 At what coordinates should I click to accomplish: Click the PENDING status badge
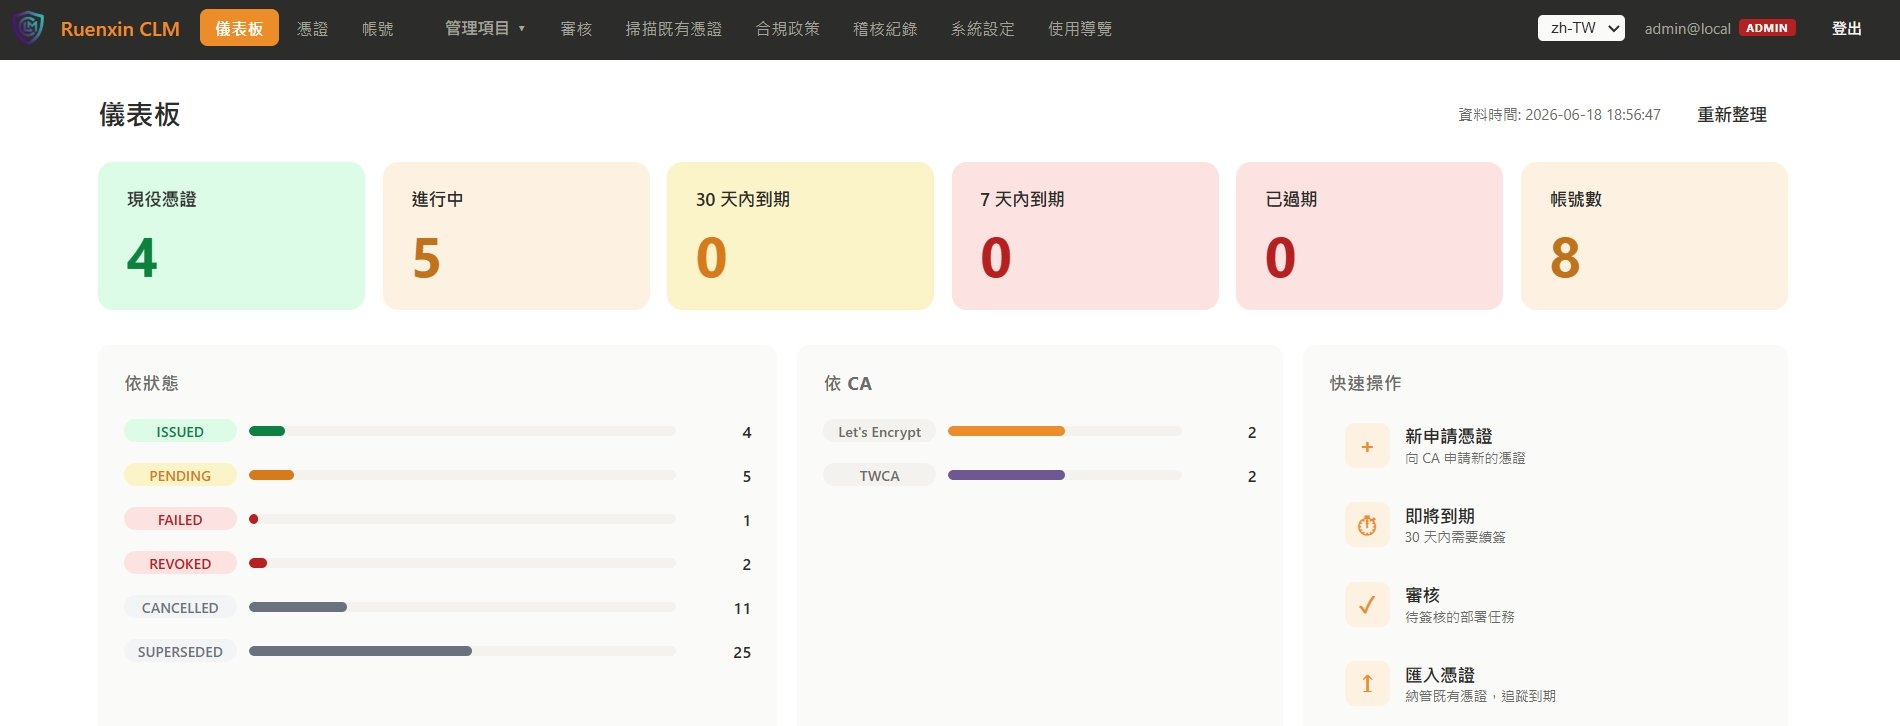pos(180,475)
